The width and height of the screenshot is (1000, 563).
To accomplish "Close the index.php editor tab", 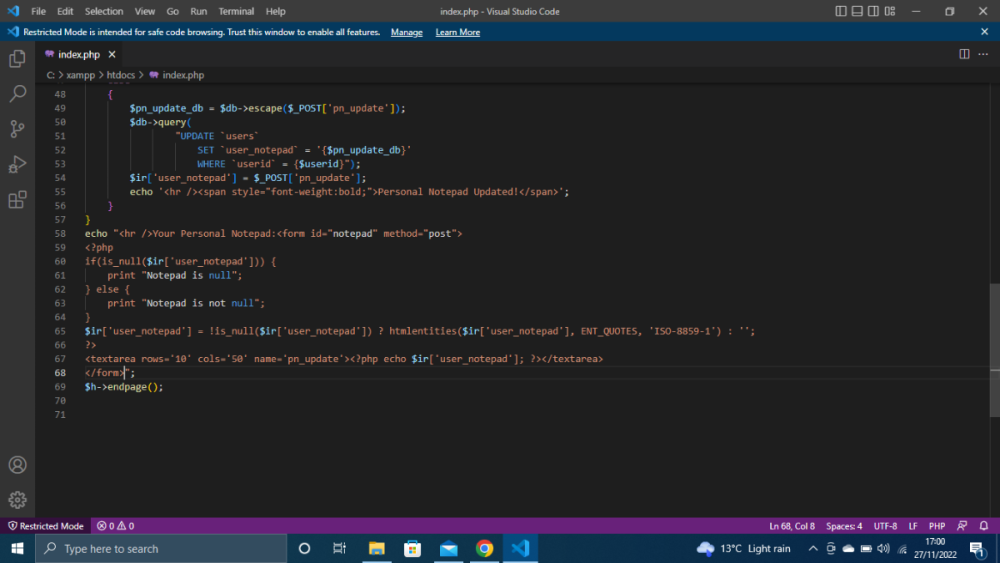I will pos(112,54).
